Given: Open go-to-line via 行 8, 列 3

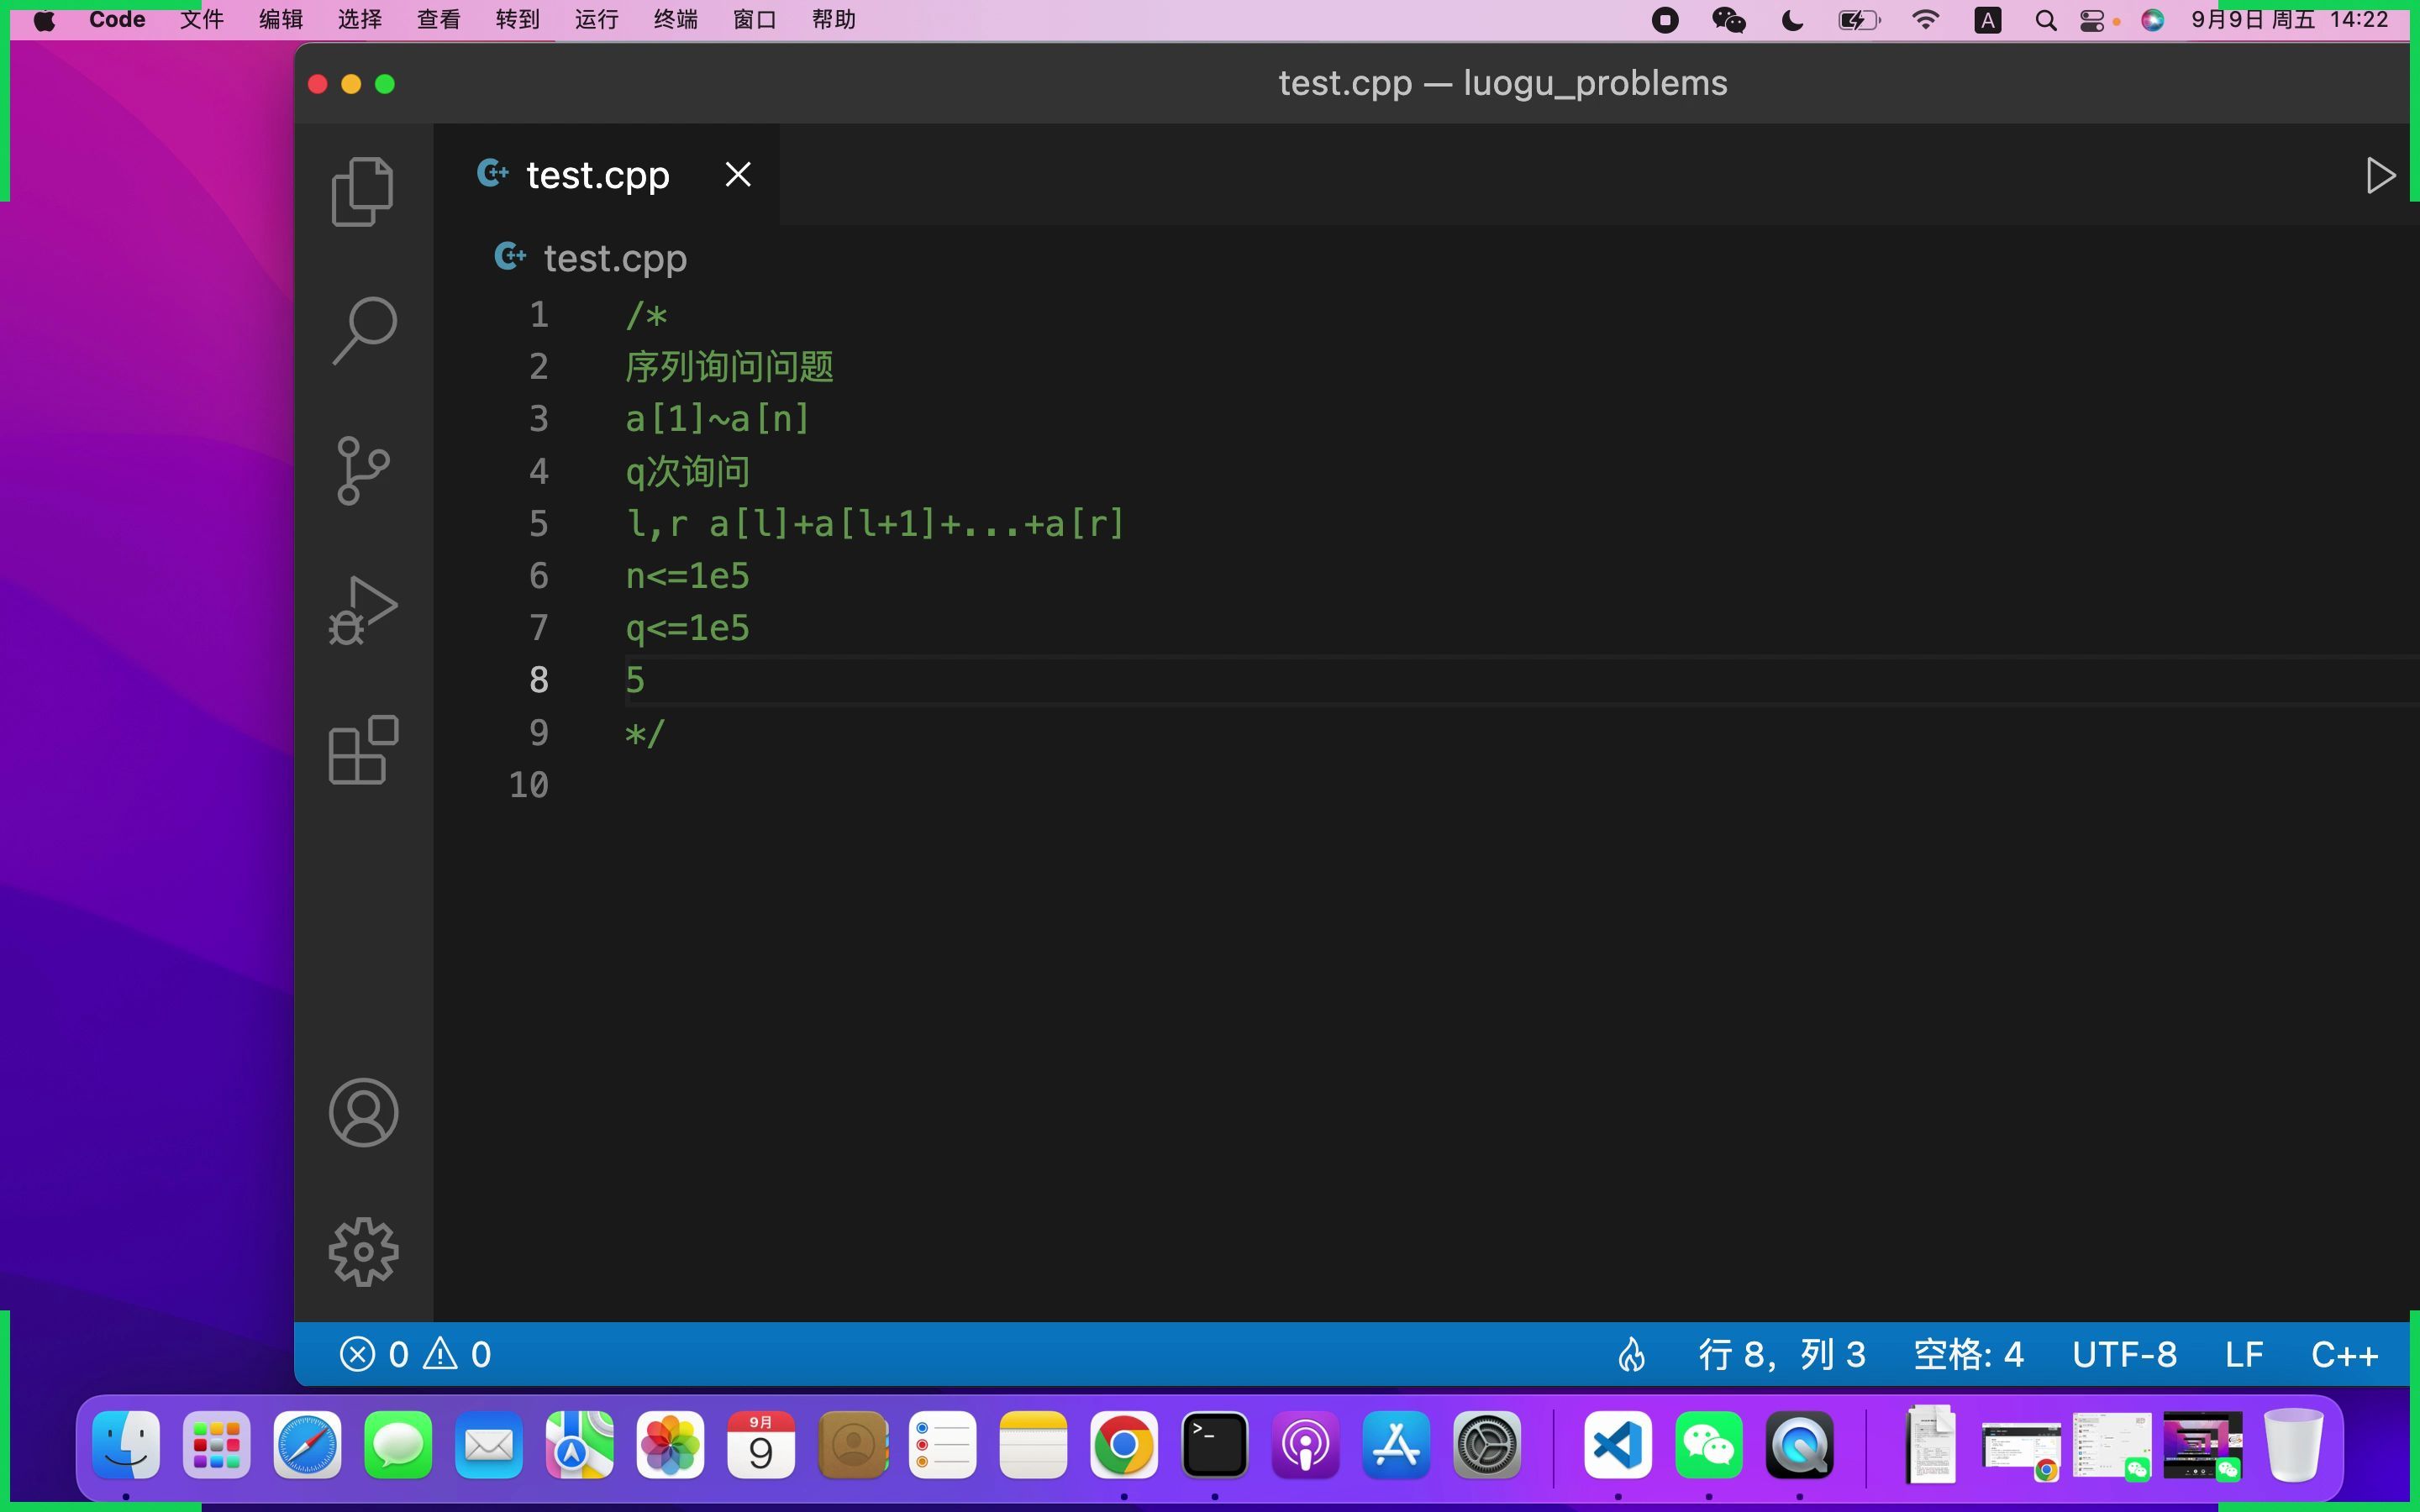Looking at the screenshot, I should pos(1782,1354).
